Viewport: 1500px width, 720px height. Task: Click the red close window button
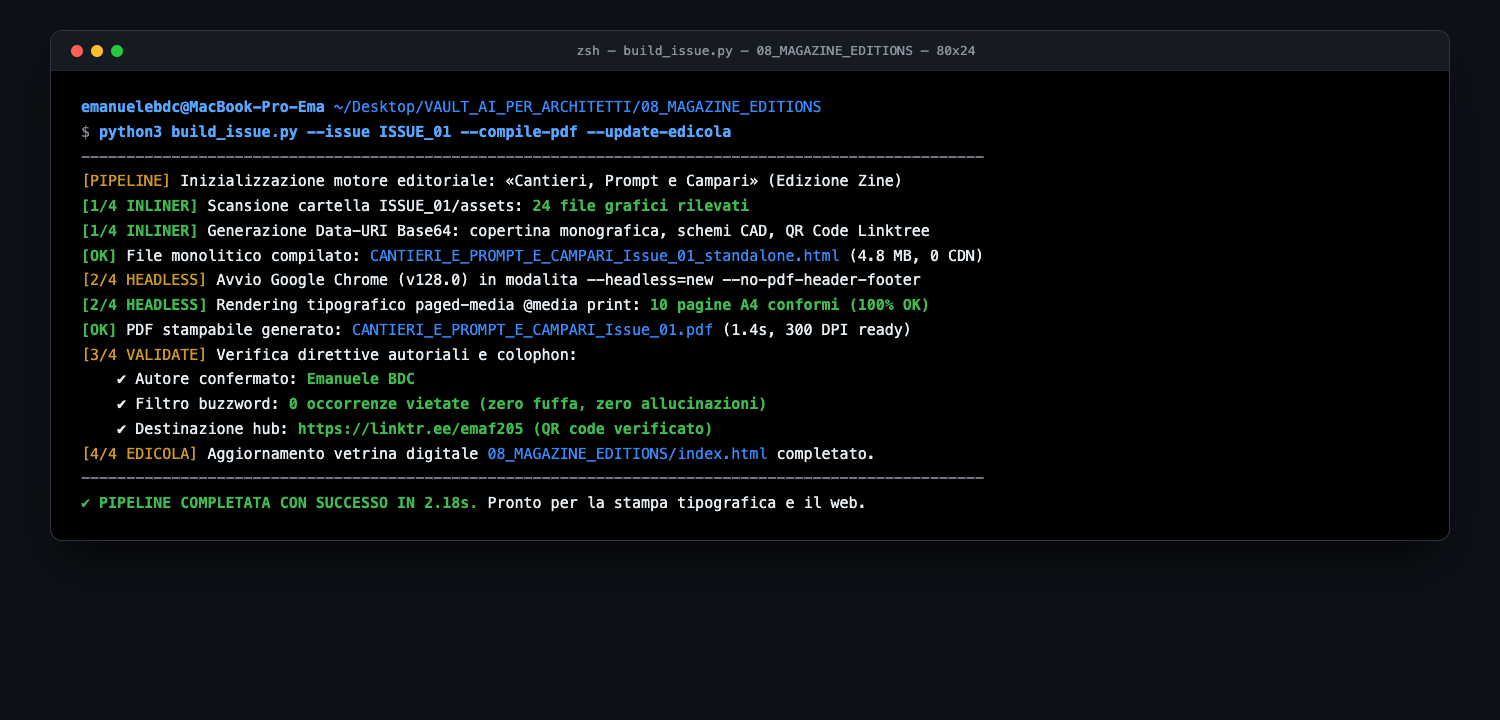click(77, 51)
